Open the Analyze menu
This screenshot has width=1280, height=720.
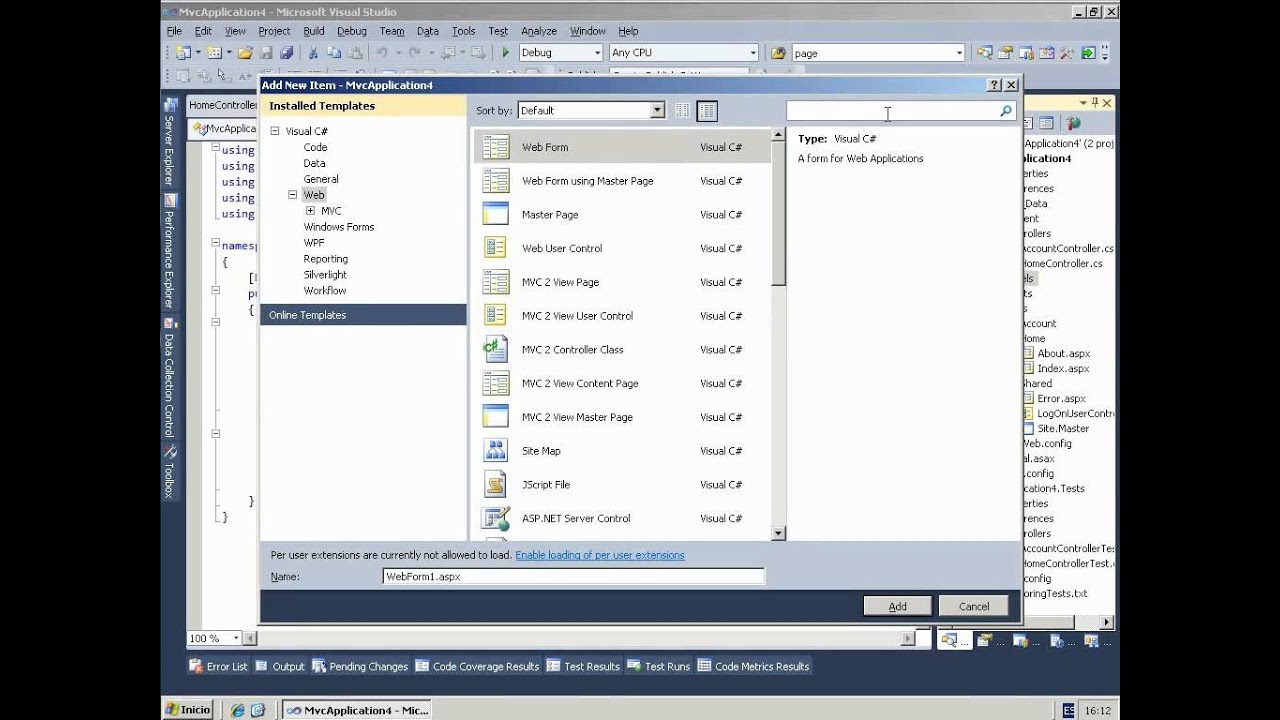click(539, 31)
